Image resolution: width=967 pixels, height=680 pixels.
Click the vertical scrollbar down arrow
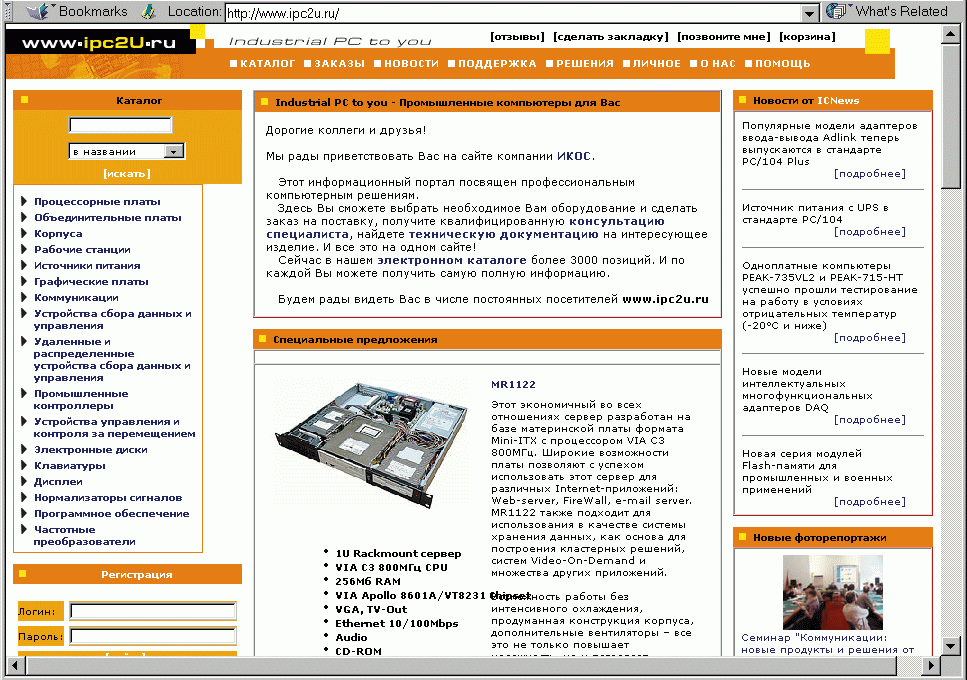951,646
